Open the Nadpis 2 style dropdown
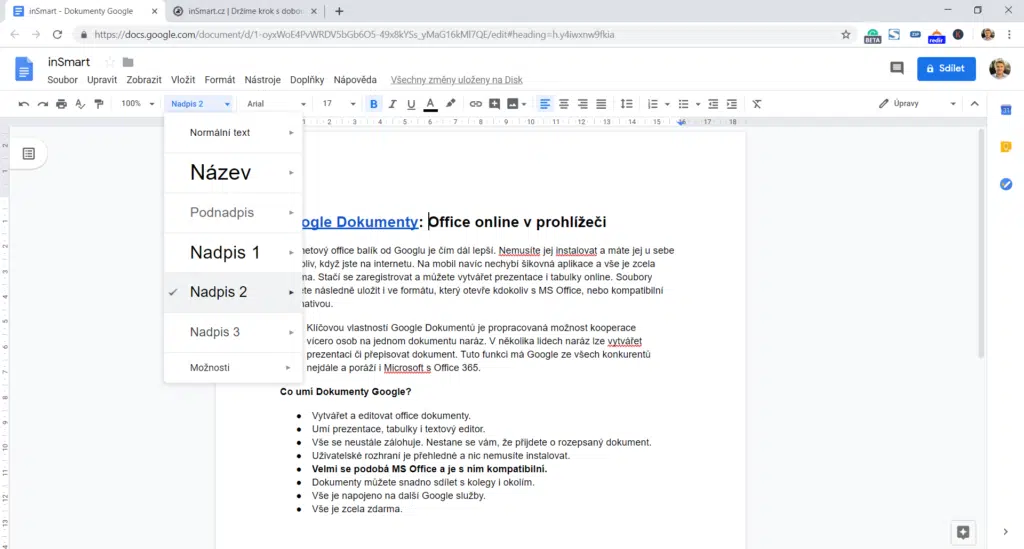 coord(200,104)
